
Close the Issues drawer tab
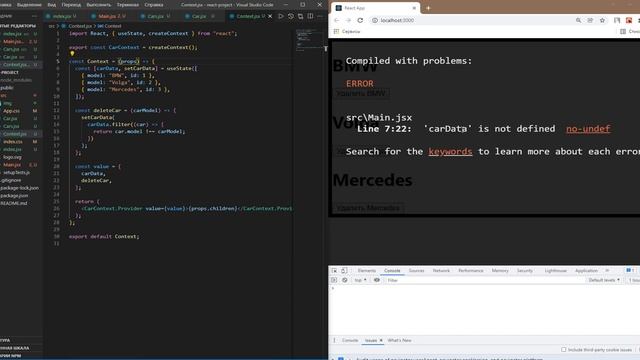(x=381, y=340)
